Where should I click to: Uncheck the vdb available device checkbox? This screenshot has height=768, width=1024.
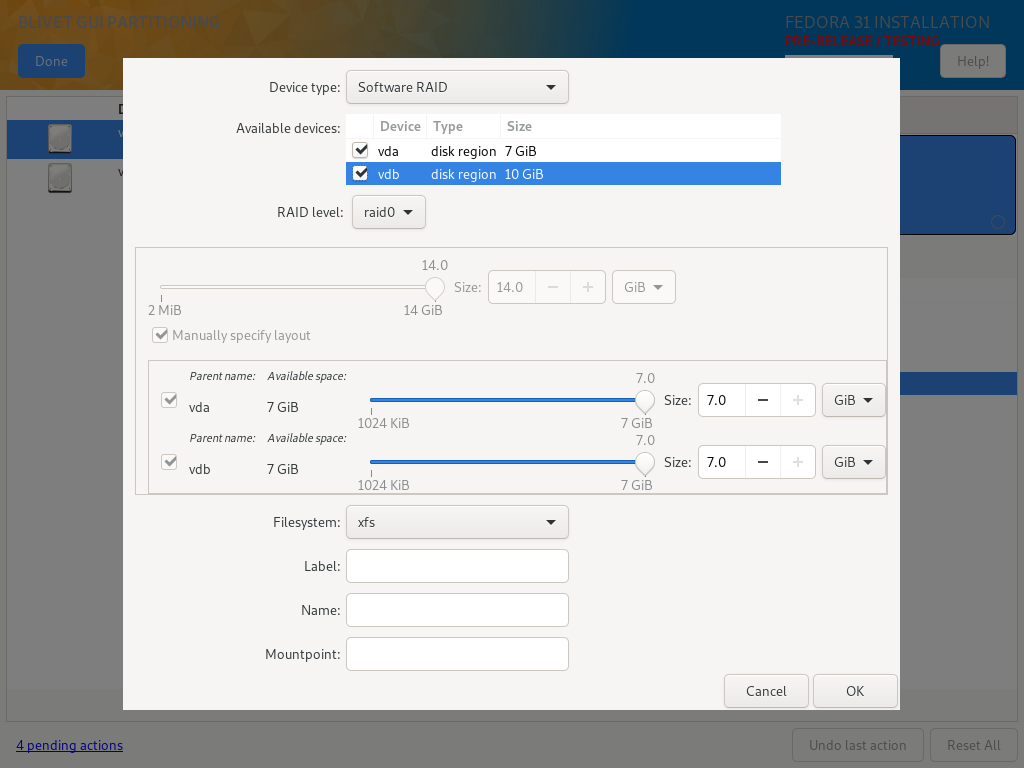click(360, 174)
